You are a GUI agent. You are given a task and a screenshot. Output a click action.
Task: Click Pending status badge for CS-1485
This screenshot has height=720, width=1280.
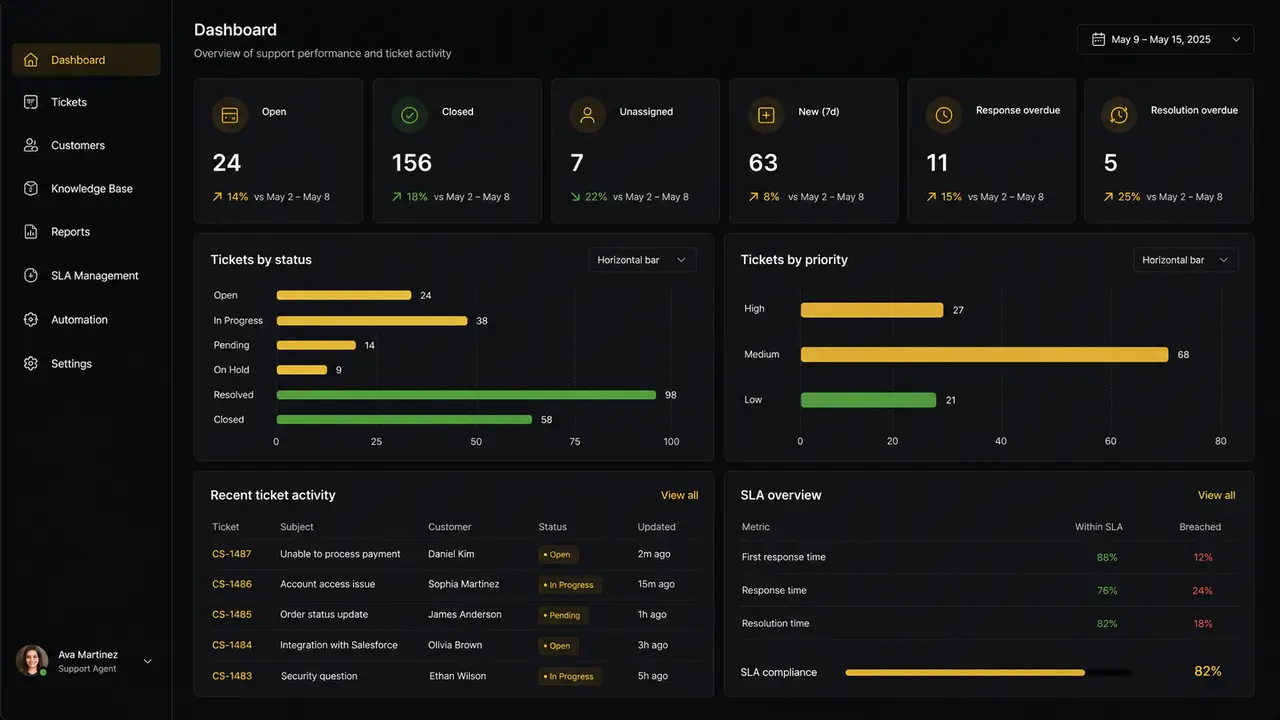pos(563,615)
